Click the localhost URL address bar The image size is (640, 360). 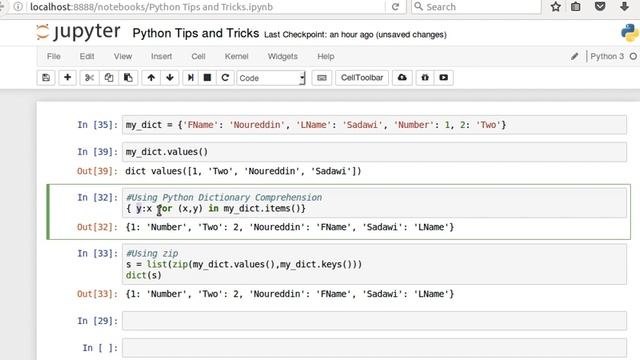point(207,7)
